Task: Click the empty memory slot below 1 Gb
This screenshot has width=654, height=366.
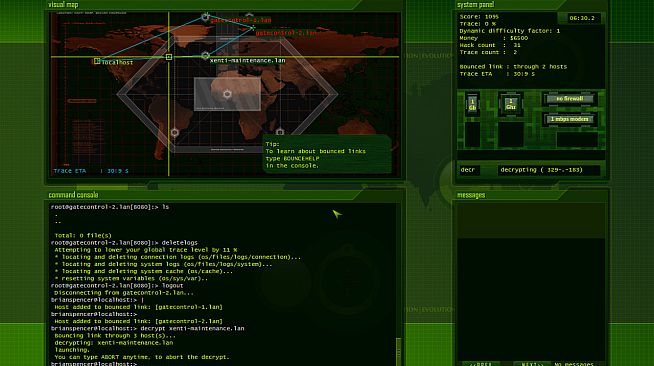Action: [x=473, y=134]
